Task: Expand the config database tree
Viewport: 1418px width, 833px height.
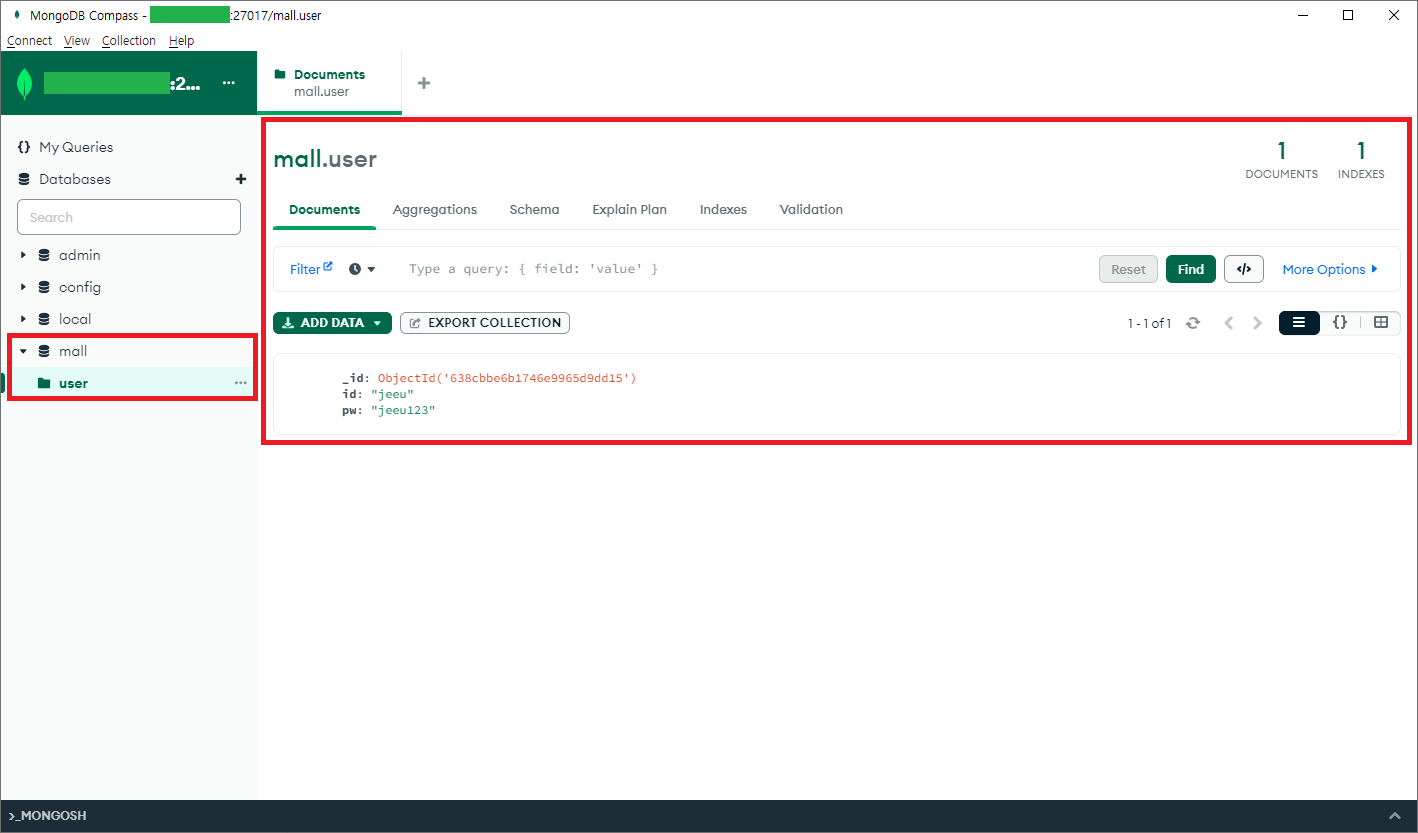Action: (23, 287)
